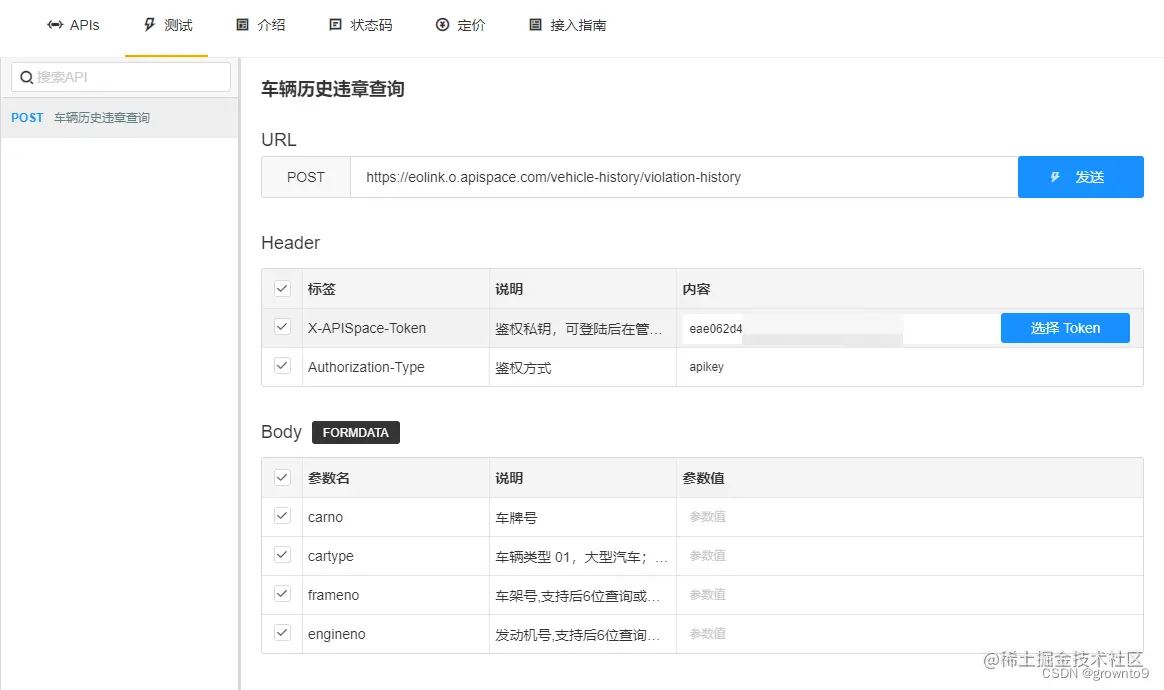Click the yen coin icon beside 定价
Viewport: 1164px width, 690px height.
pyautogui.click(x=442, y=25)
